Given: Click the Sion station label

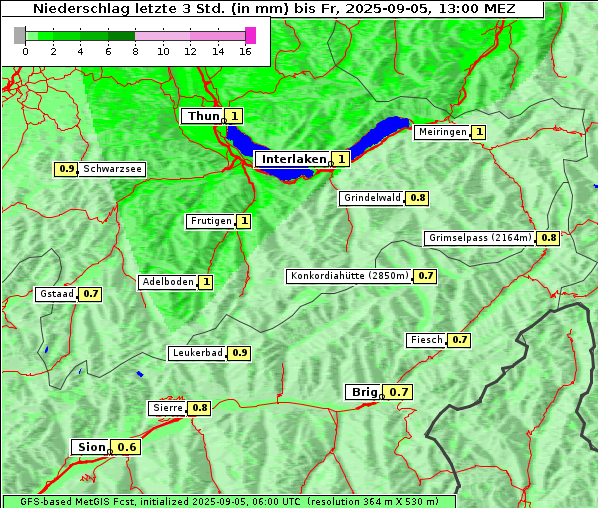Looking at the screenshot, I should (x=90, y=447).
